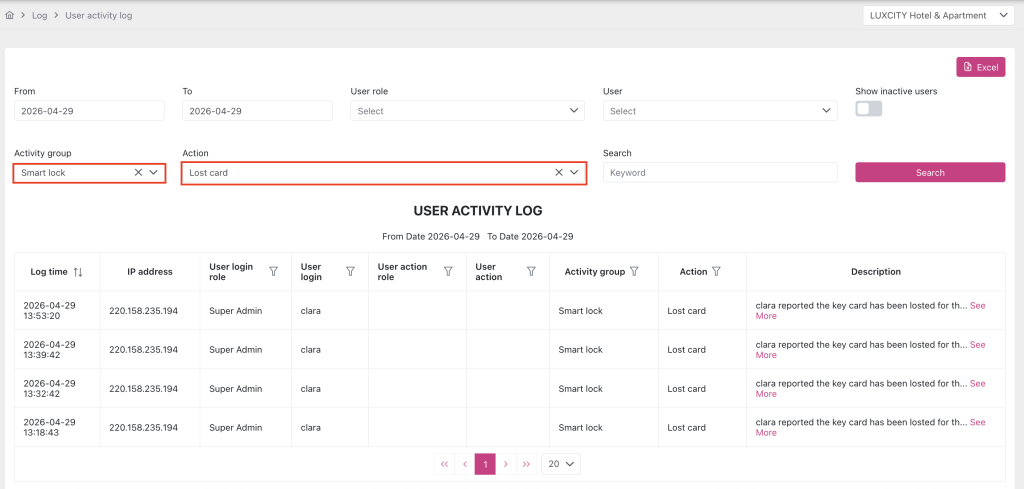
Task: Click See More on the 13:53:20 entry
Action: pyautogui.click(x=977, y=305)
